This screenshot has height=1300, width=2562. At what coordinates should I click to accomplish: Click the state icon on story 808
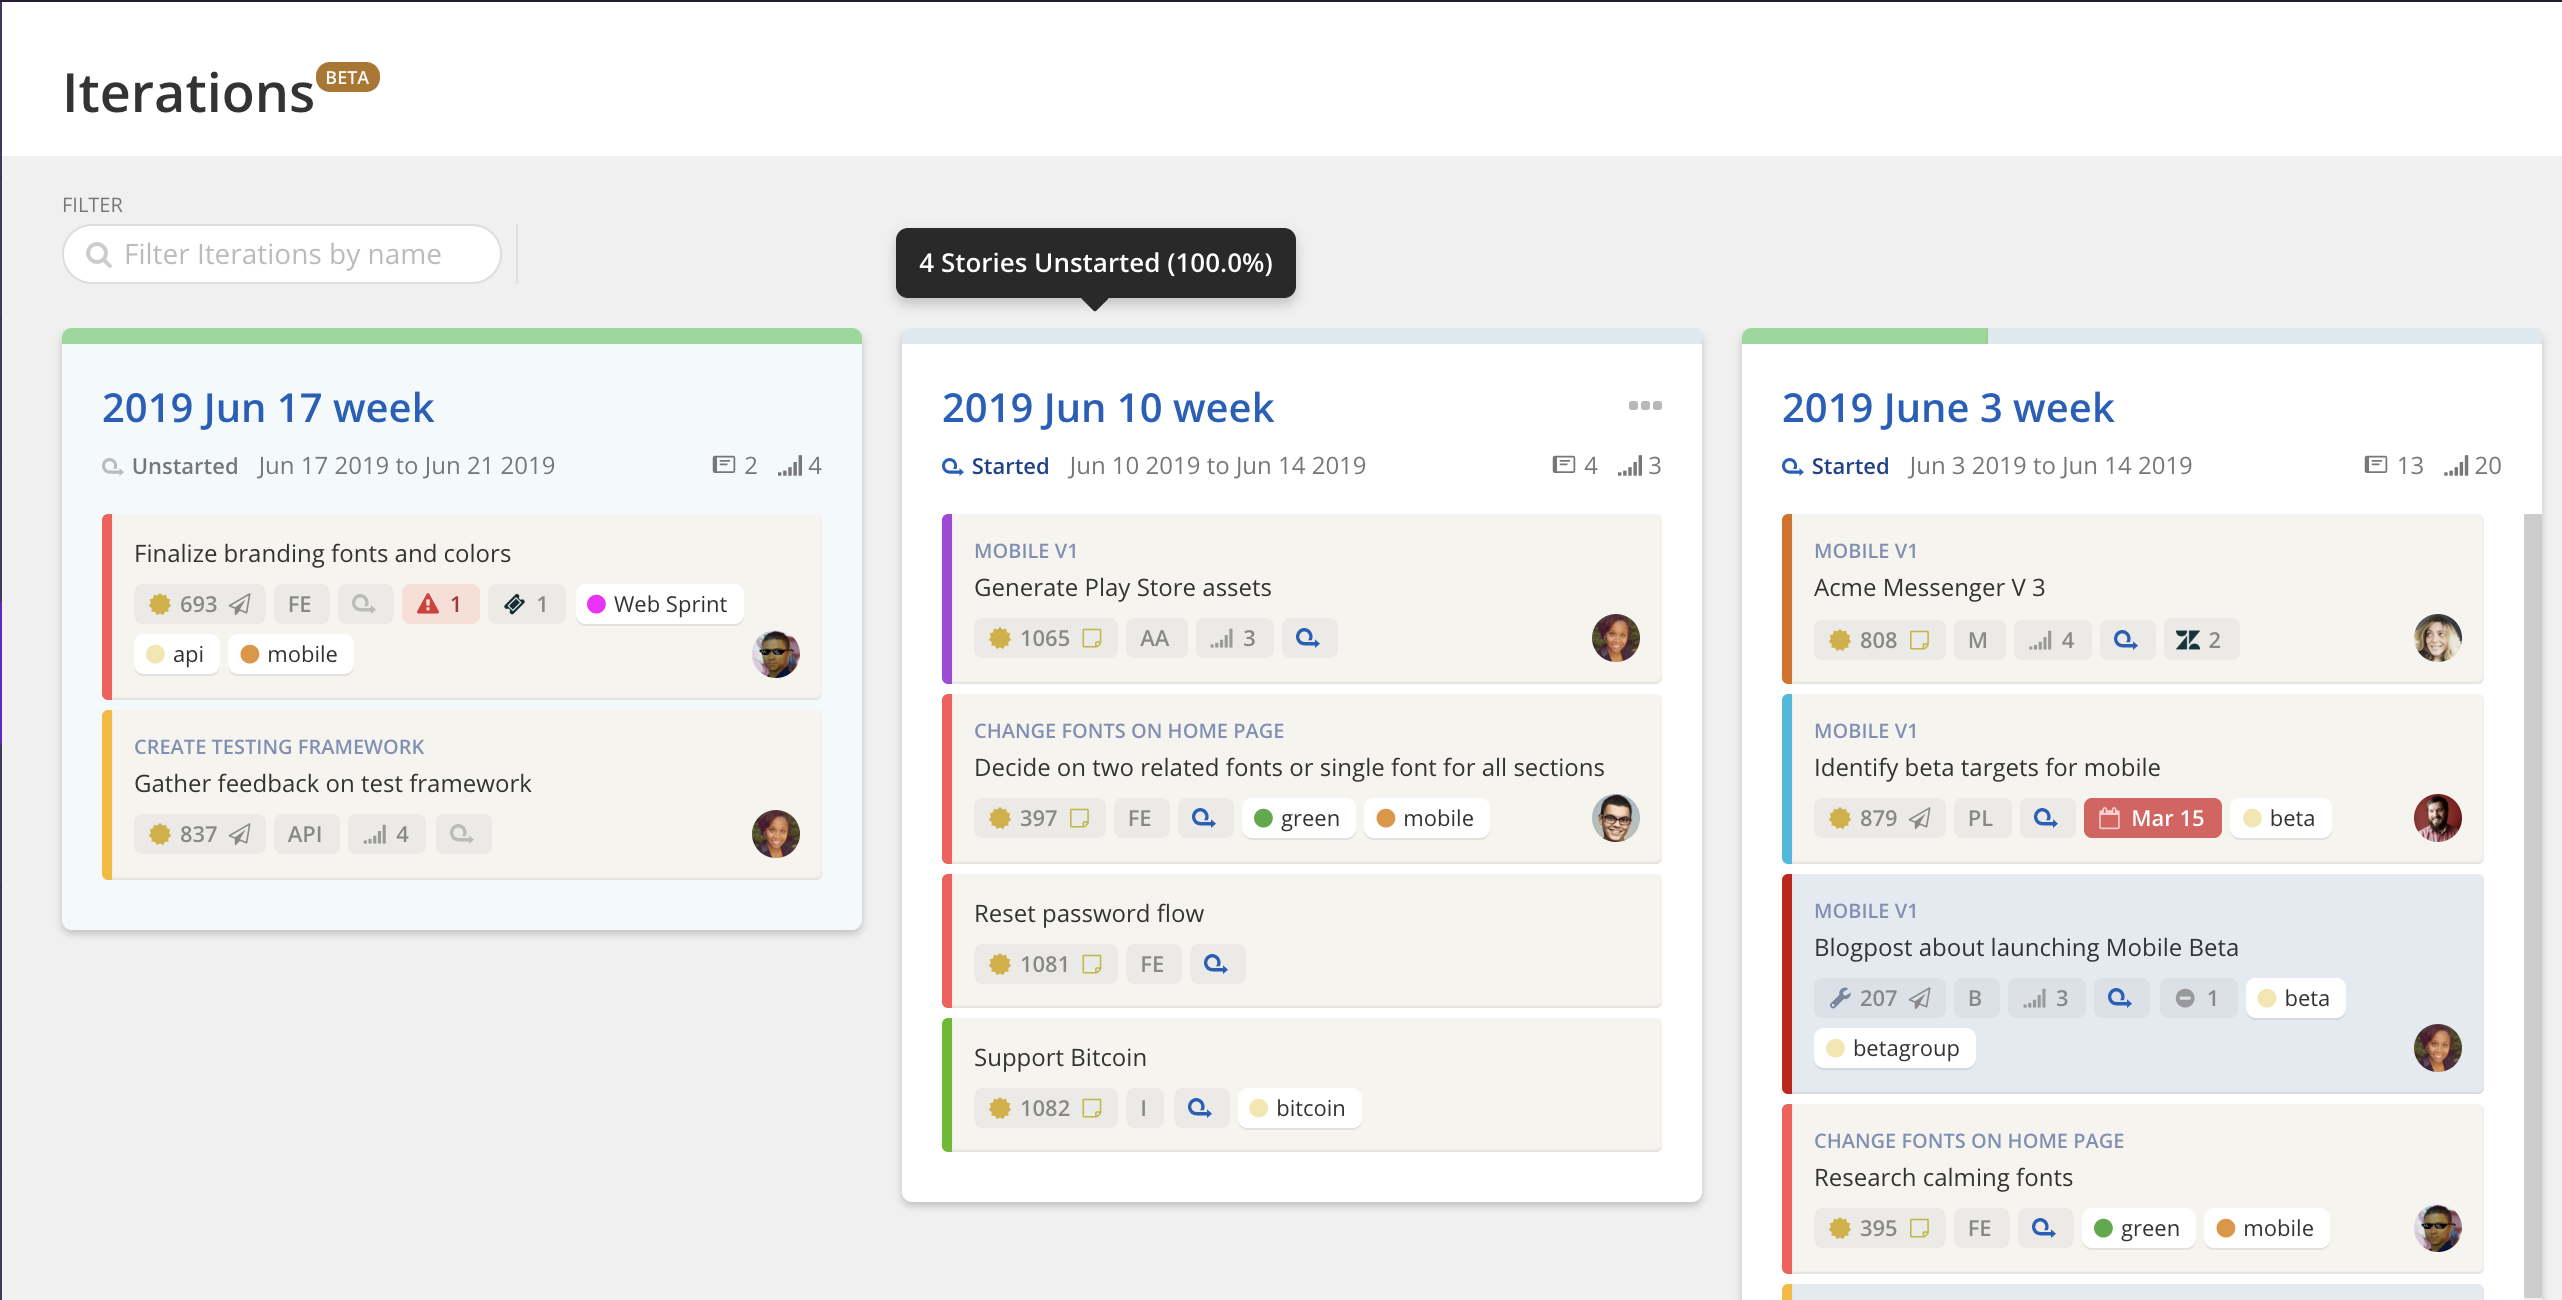(x=2126, y=640)
